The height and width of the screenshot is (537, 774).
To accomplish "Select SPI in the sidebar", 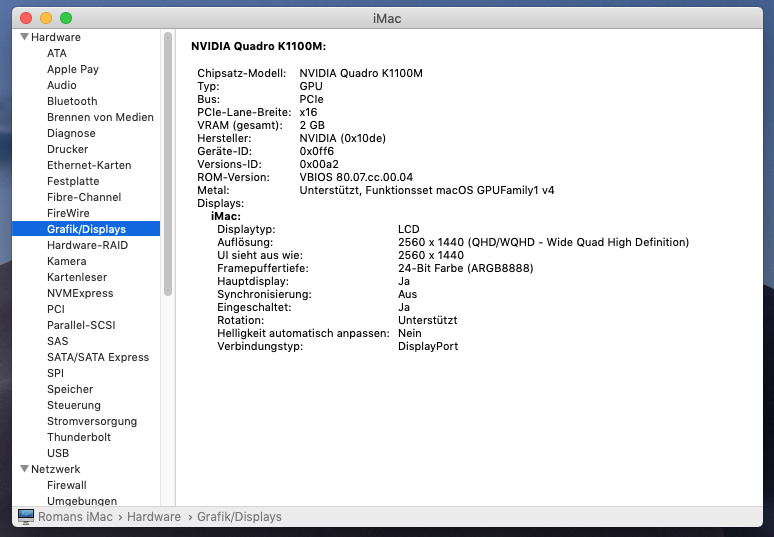I will [55, 373].
